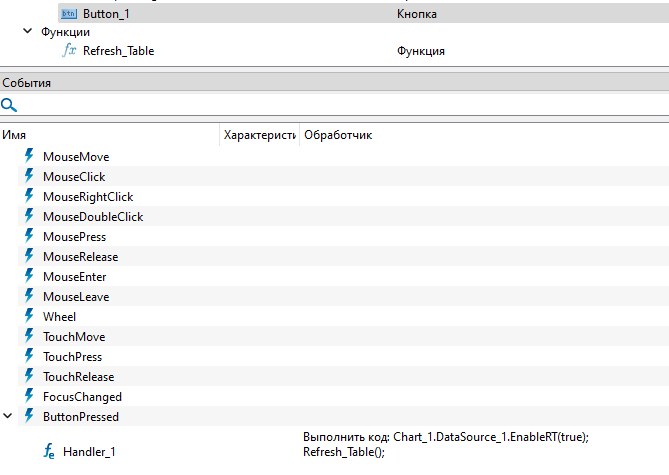This screenshot has width=669, height=475.
Task: Click the lightning icon beside Wheel
Action: [x=29, y=316]
